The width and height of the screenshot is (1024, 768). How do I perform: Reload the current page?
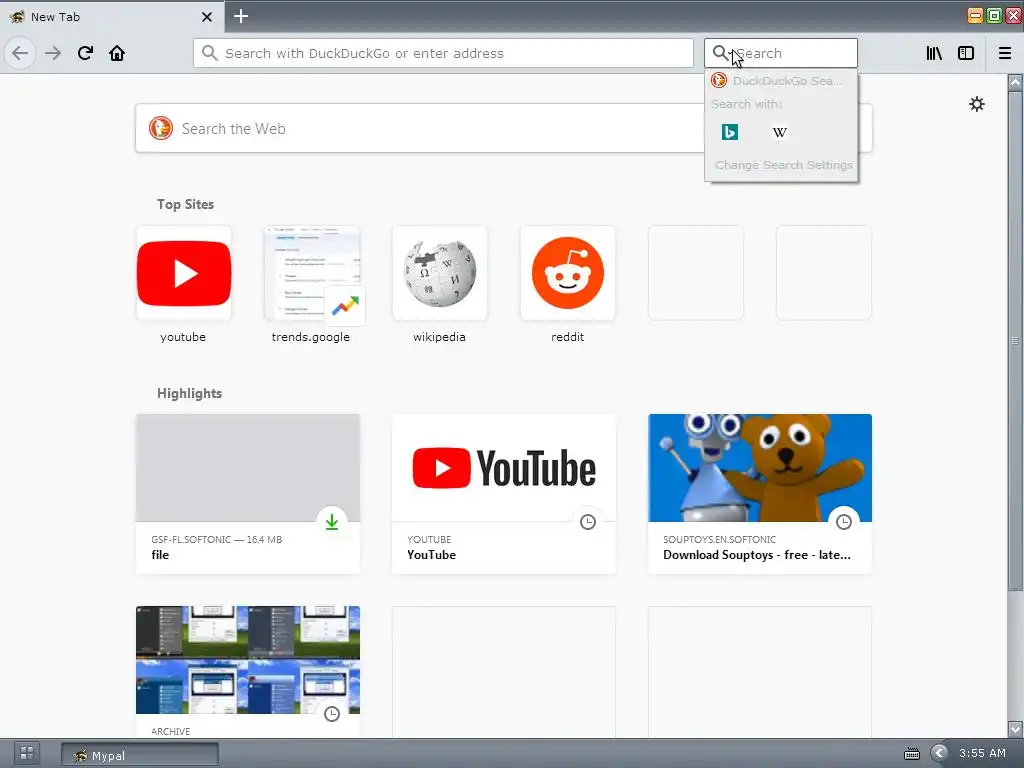coord(85,53)
